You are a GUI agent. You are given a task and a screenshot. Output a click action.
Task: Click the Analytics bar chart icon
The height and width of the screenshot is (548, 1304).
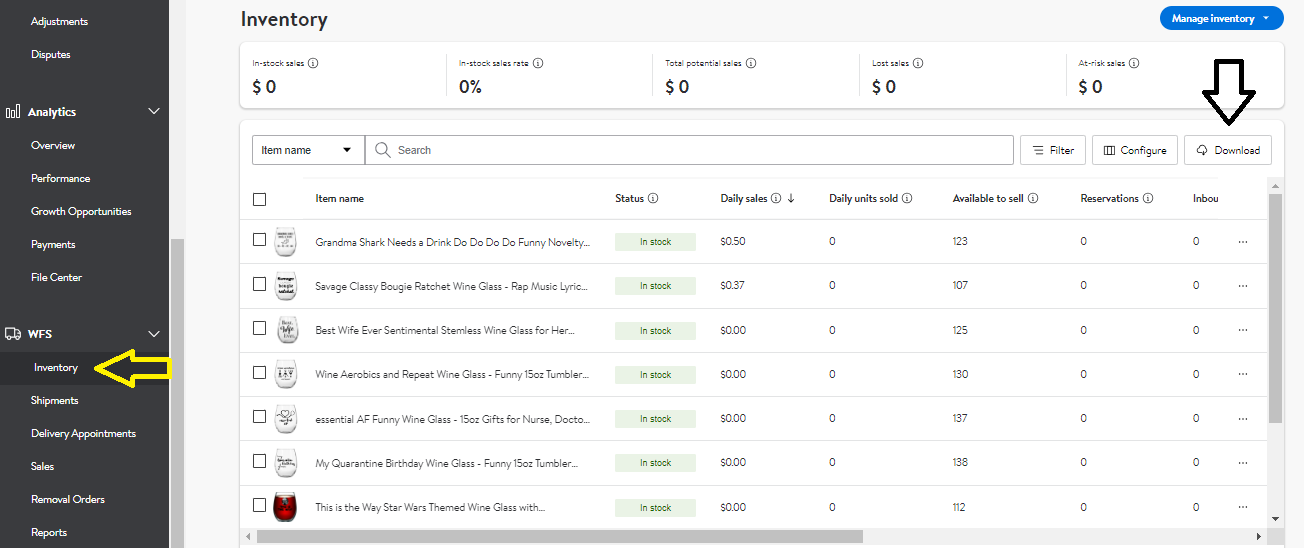[13, 112]
